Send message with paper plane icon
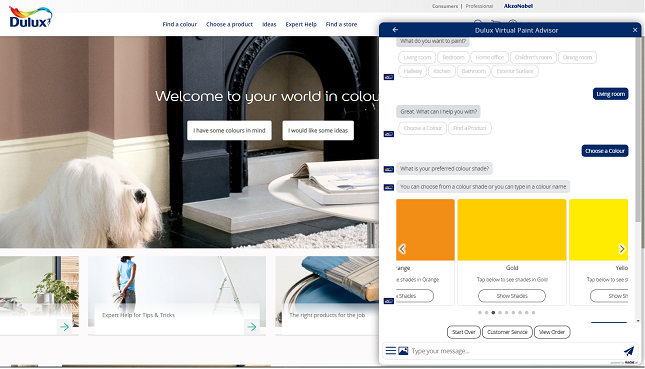Viewport: 645px width, 369px height. coord(629,350)
